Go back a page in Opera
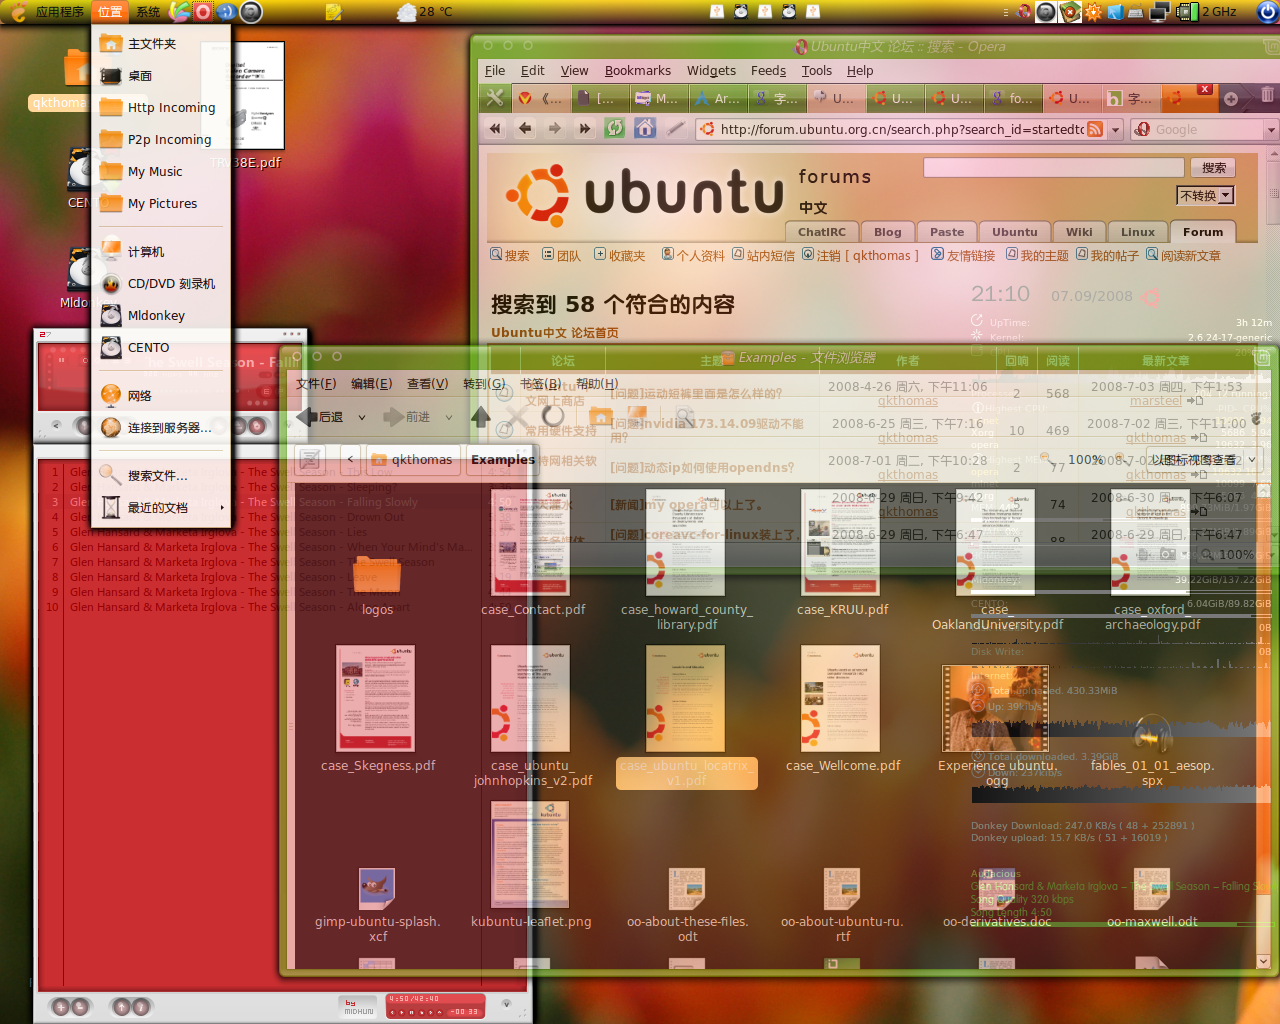The width and height of the screenshot is (1280, 1024). (525, 129)
